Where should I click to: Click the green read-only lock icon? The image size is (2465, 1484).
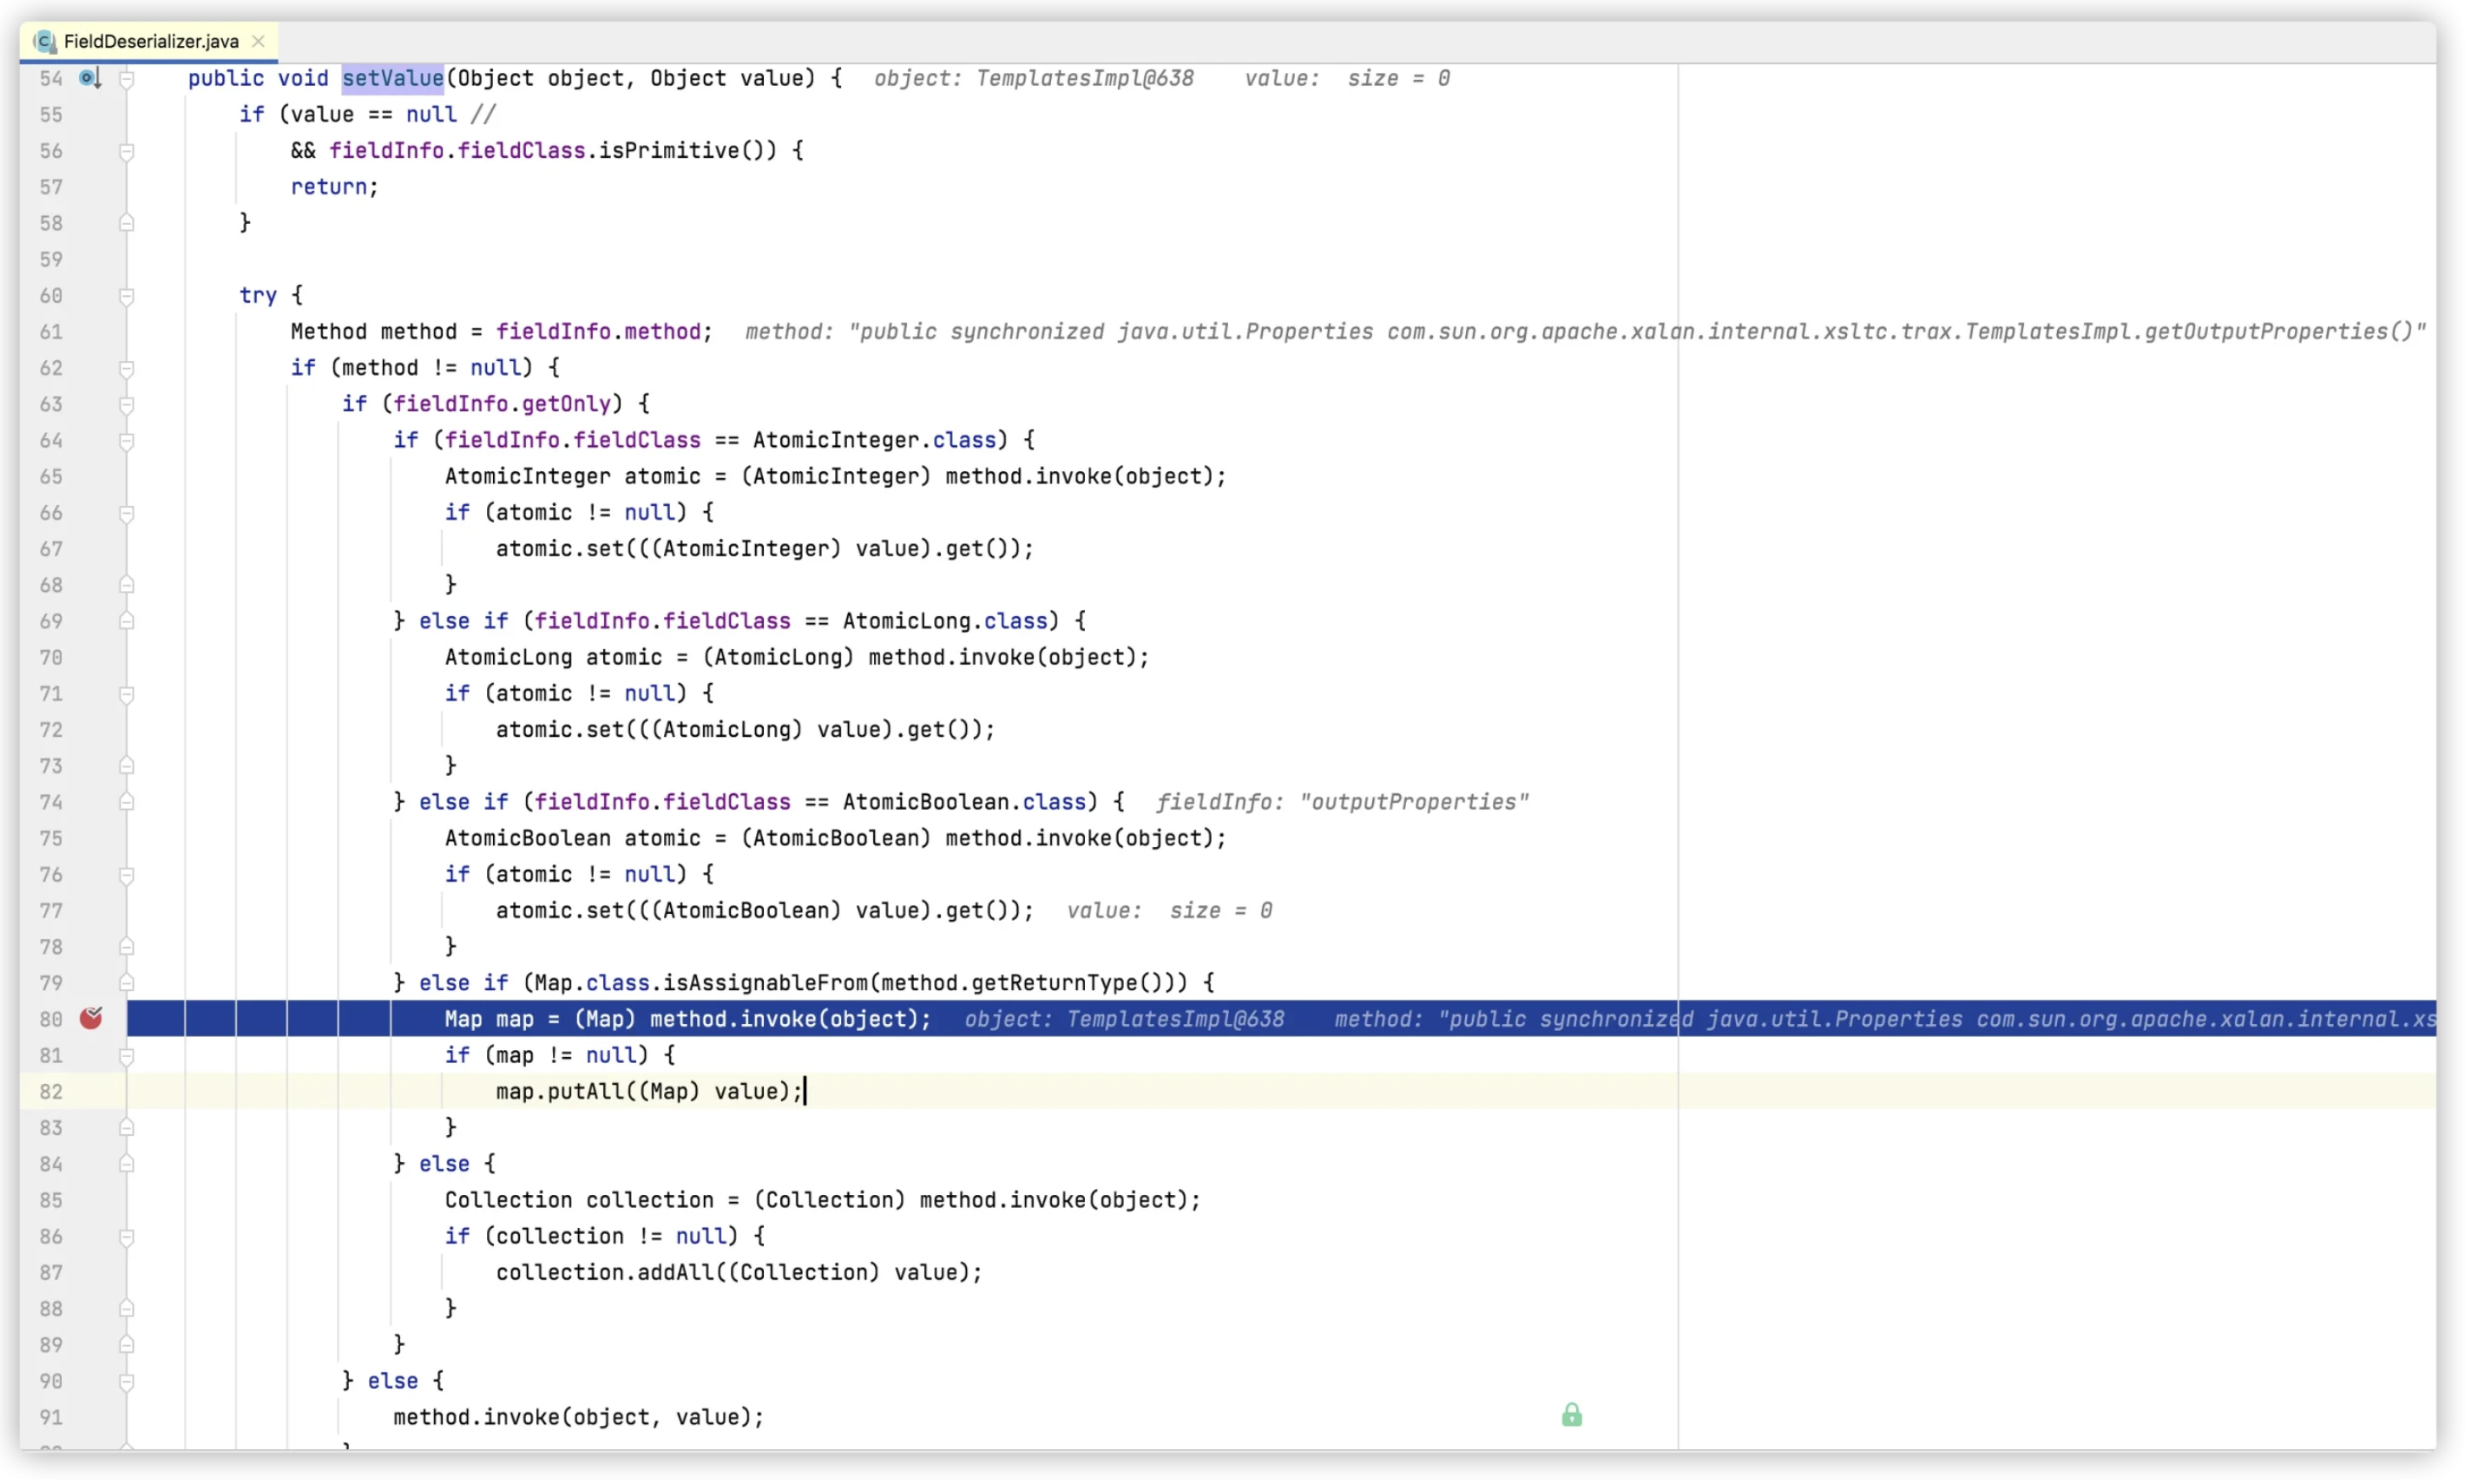click(x=1572, y=1416)
